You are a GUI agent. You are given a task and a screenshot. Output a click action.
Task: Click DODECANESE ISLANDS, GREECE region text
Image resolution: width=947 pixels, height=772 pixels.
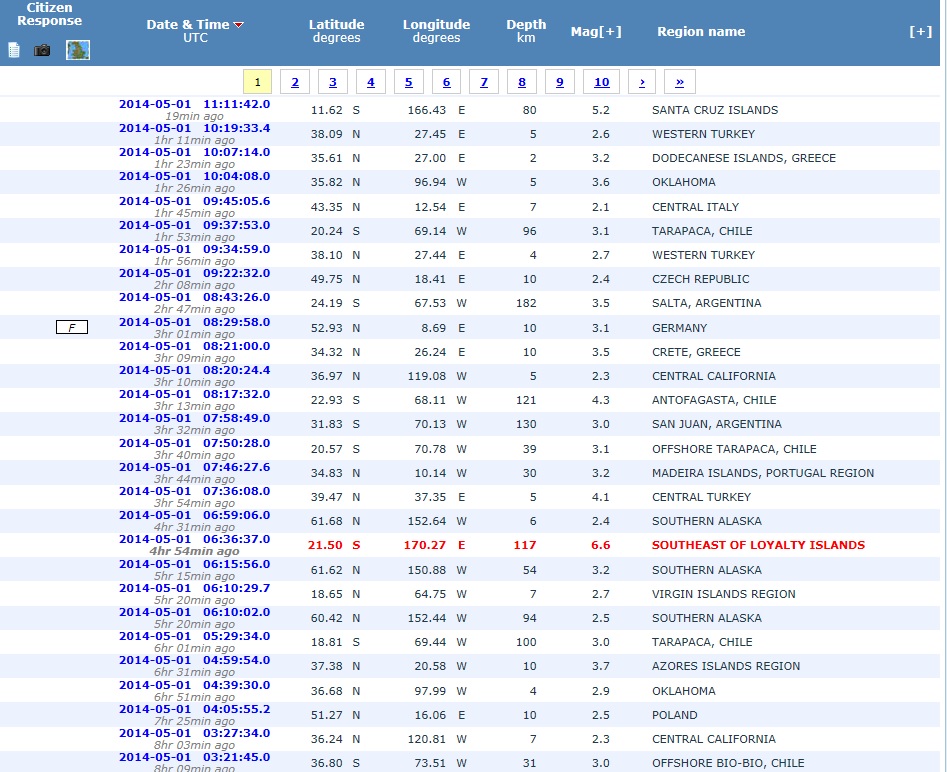click(x=744, y=158)
